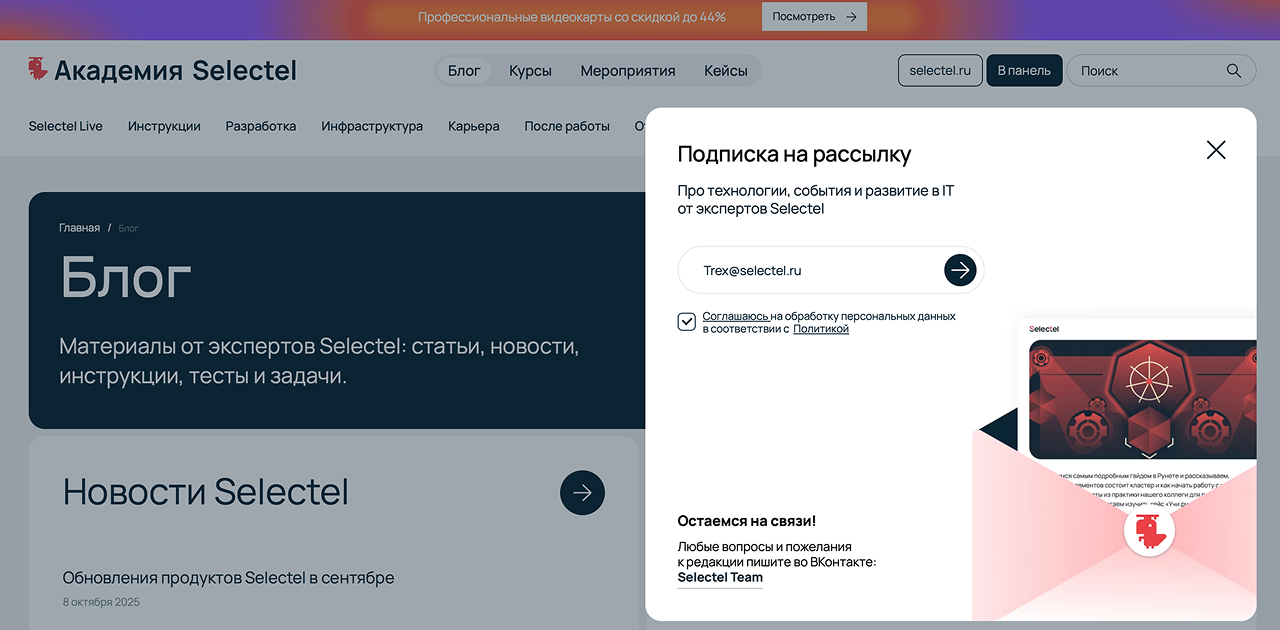The width and height of the screenshot is (1280, 630).
Task: Open the Карьера category
Action: coord(473,126)
